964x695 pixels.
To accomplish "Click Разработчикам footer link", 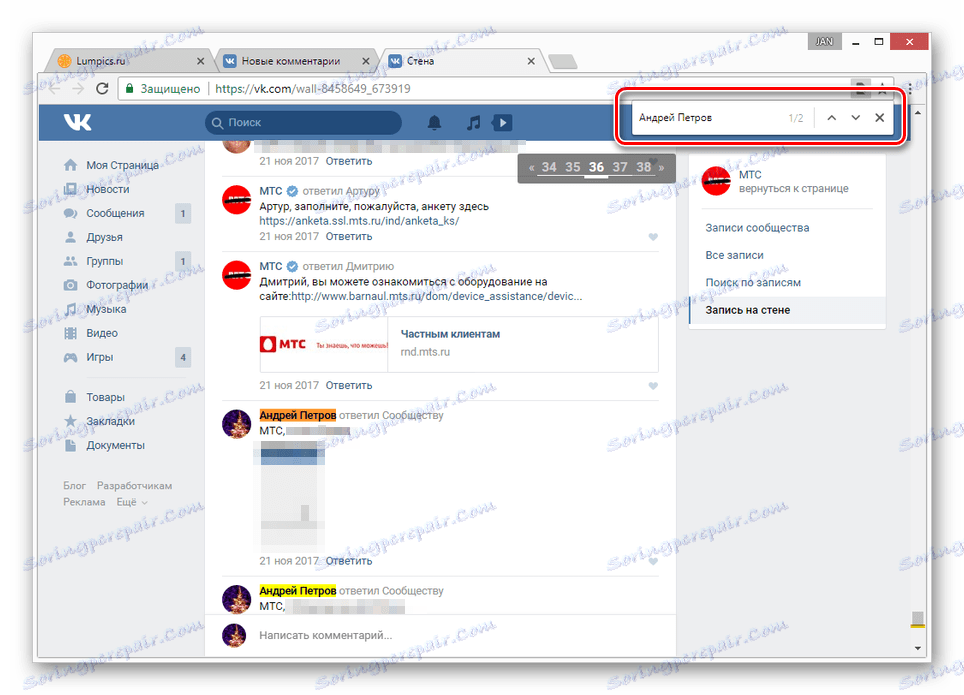I will (134, 485).
